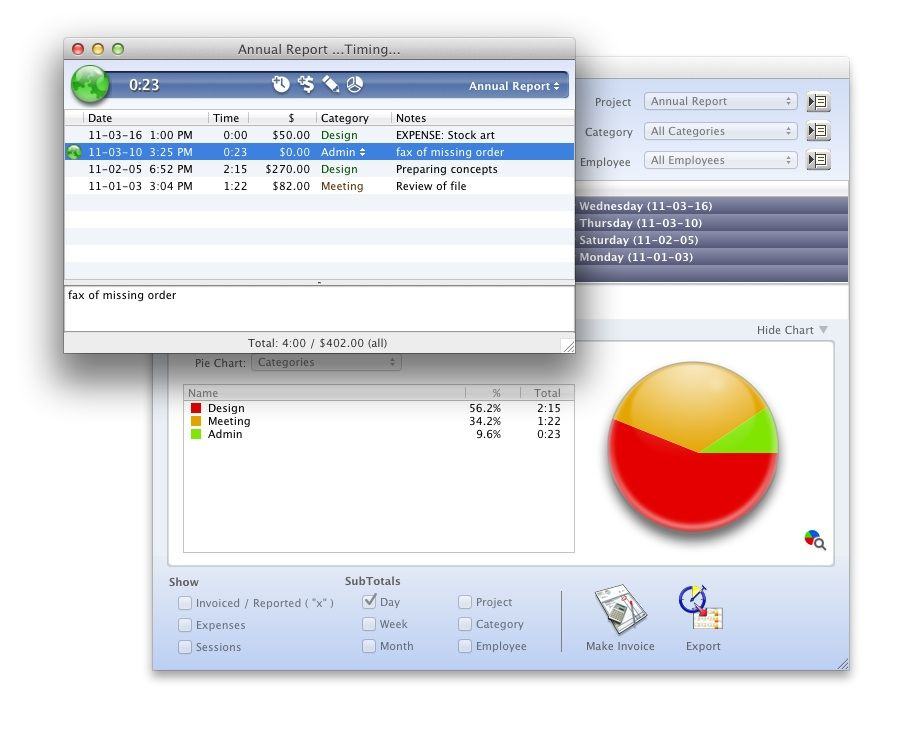Open list editor beside Category dropdown

click(818, 131)
